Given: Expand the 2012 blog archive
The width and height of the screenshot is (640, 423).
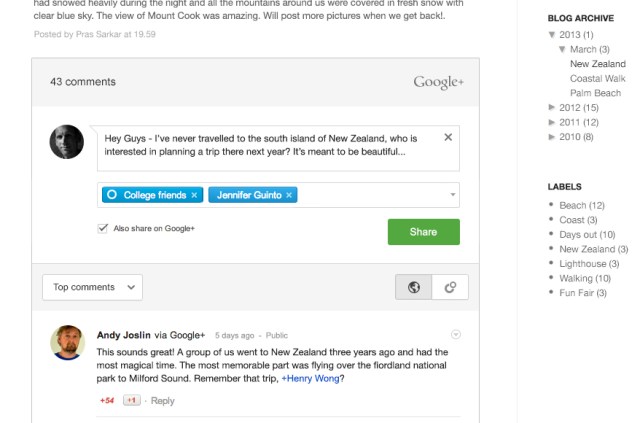Looking at the screenshot, I should [553, 107].
